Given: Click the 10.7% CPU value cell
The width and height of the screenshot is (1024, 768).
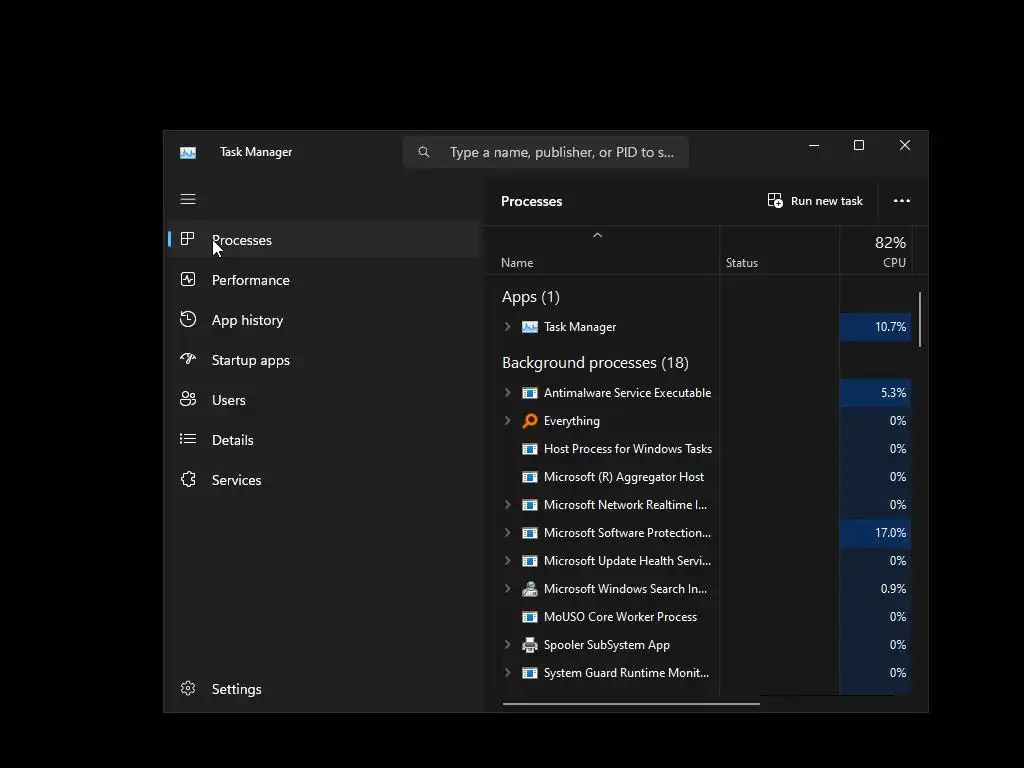Looking at the screenshot, I should pos(876,327).
